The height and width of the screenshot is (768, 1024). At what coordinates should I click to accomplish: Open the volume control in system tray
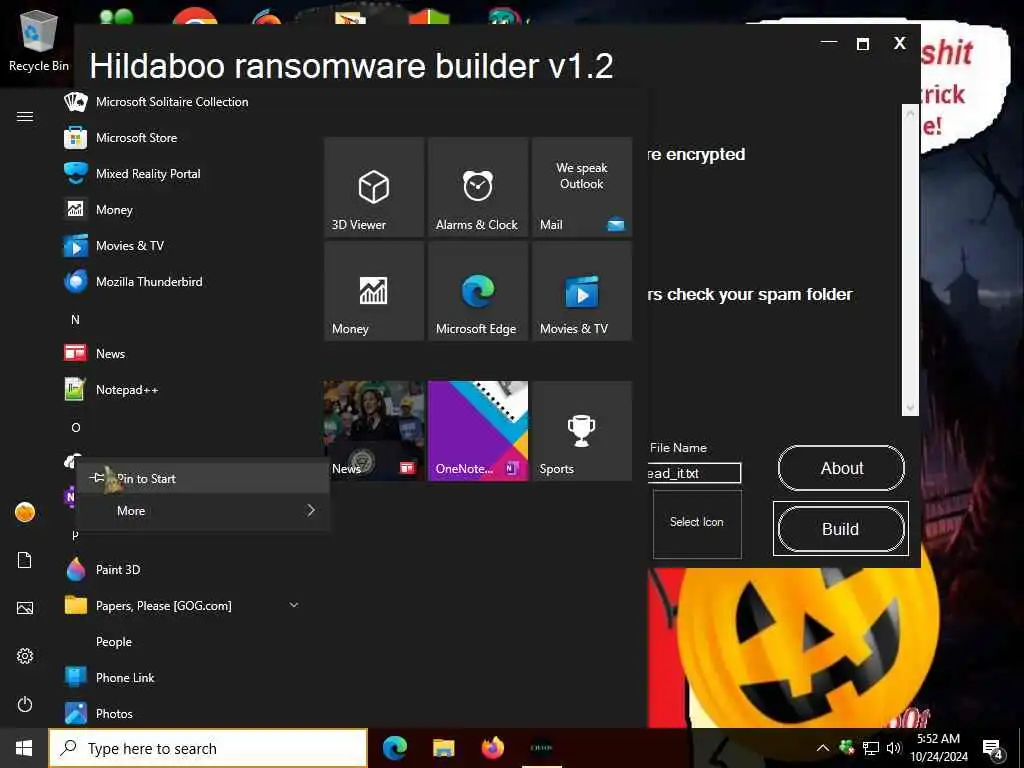(x=893, y=748)
